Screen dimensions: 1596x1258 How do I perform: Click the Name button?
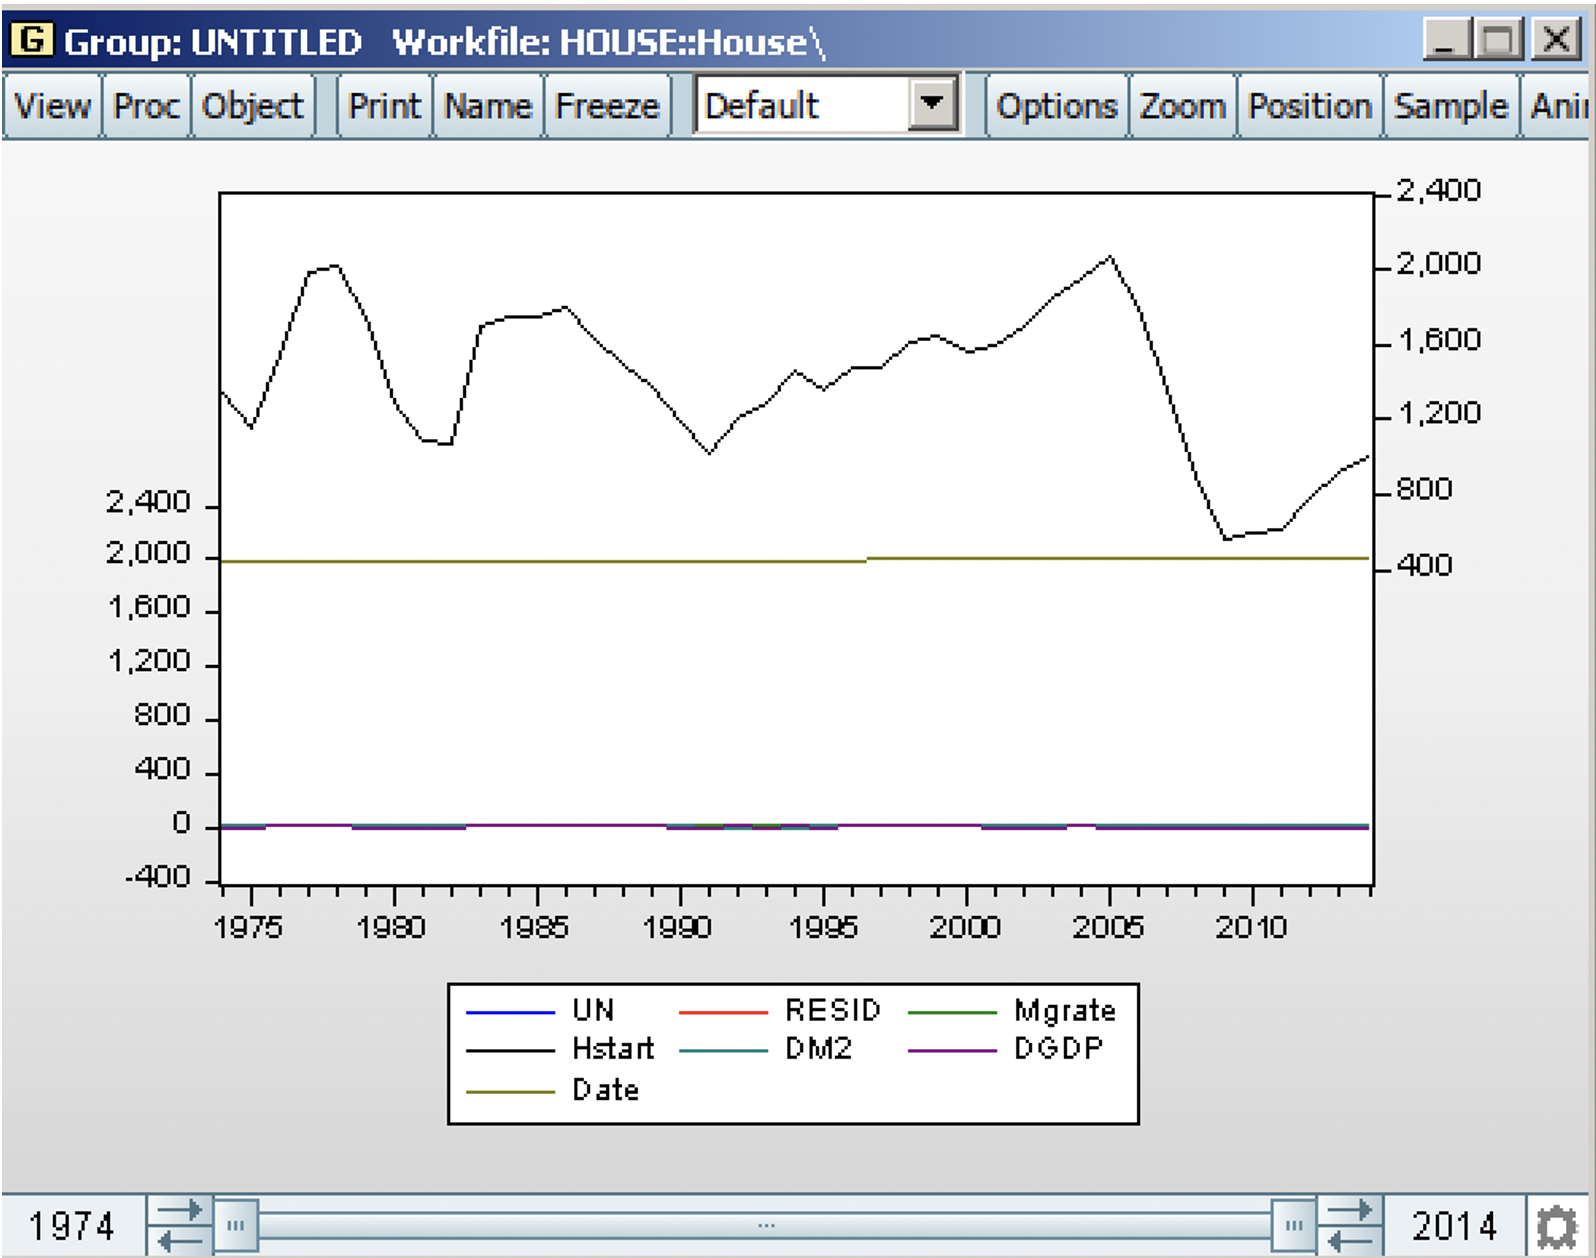pos(488,106)
